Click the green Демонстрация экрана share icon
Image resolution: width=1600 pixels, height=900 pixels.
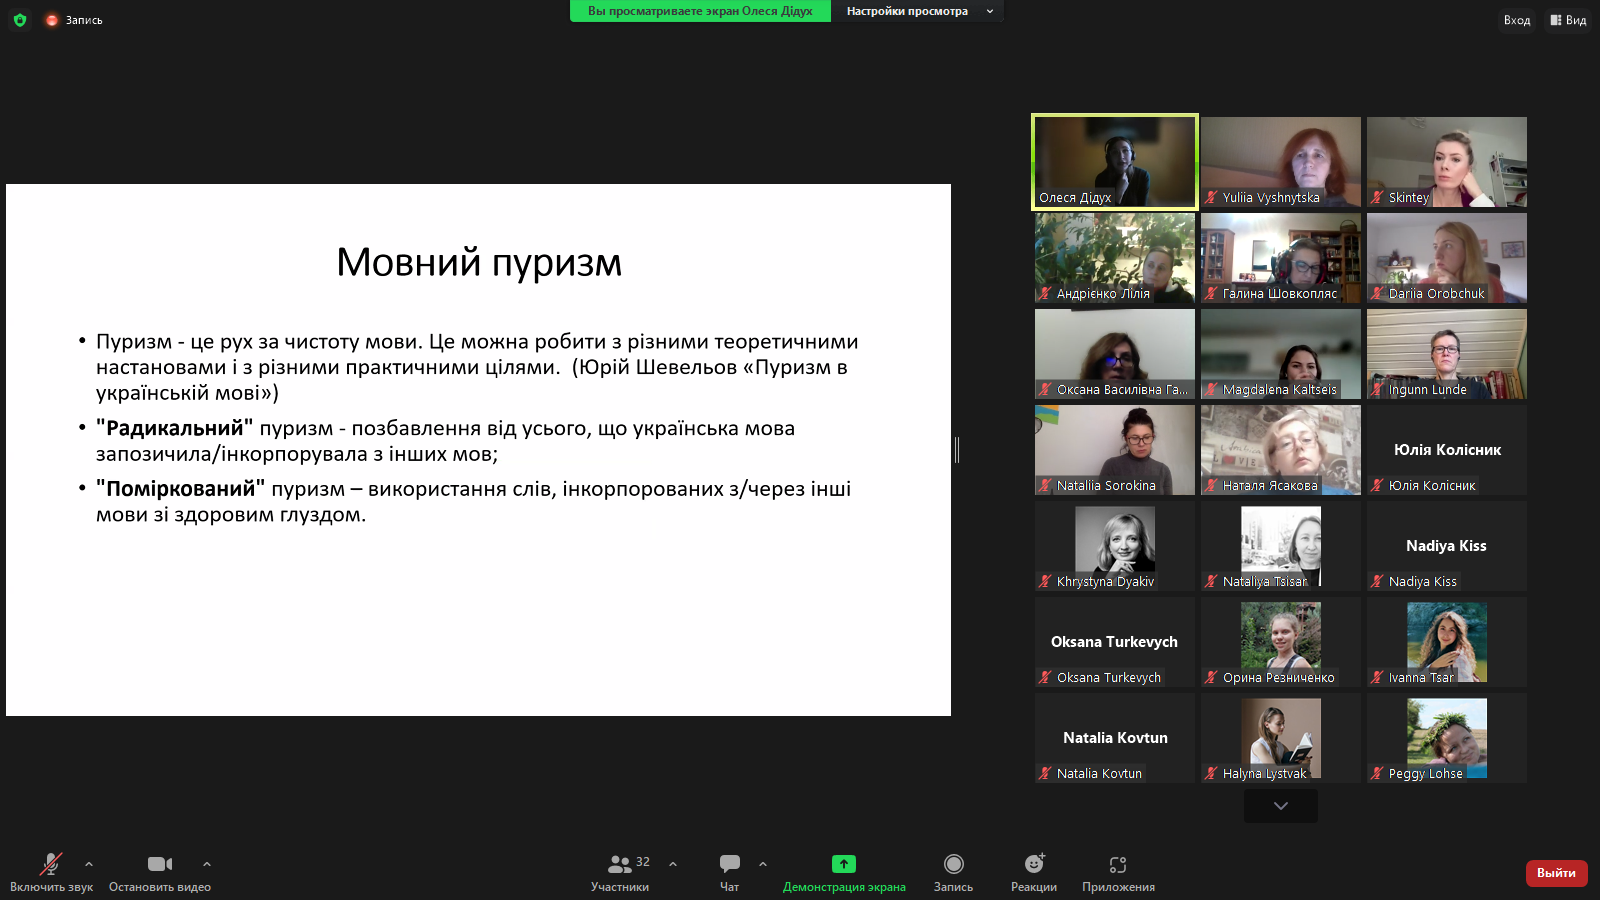(844, 864)
